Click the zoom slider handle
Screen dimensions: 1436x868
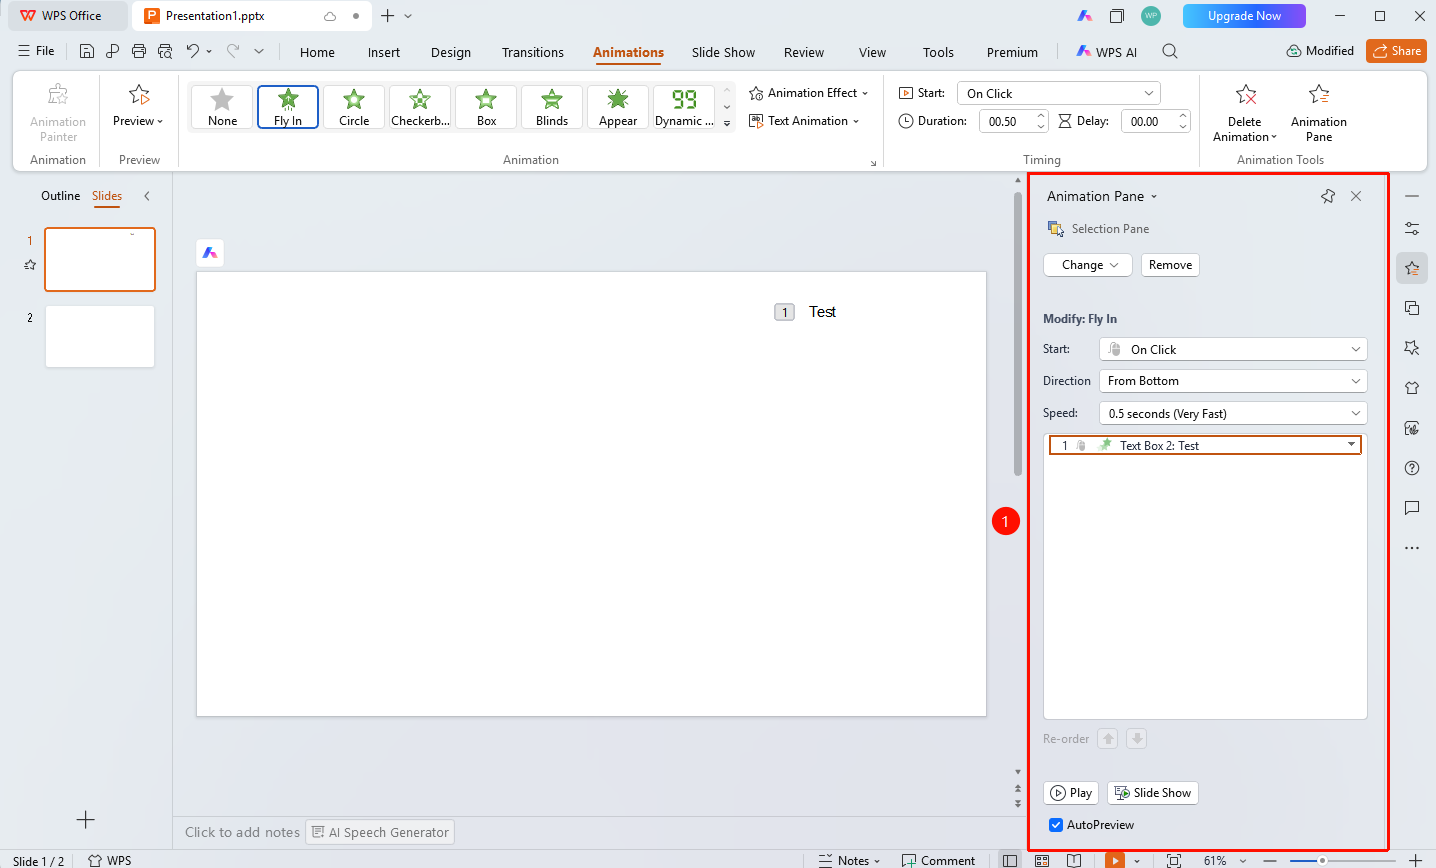point(1322,860)
